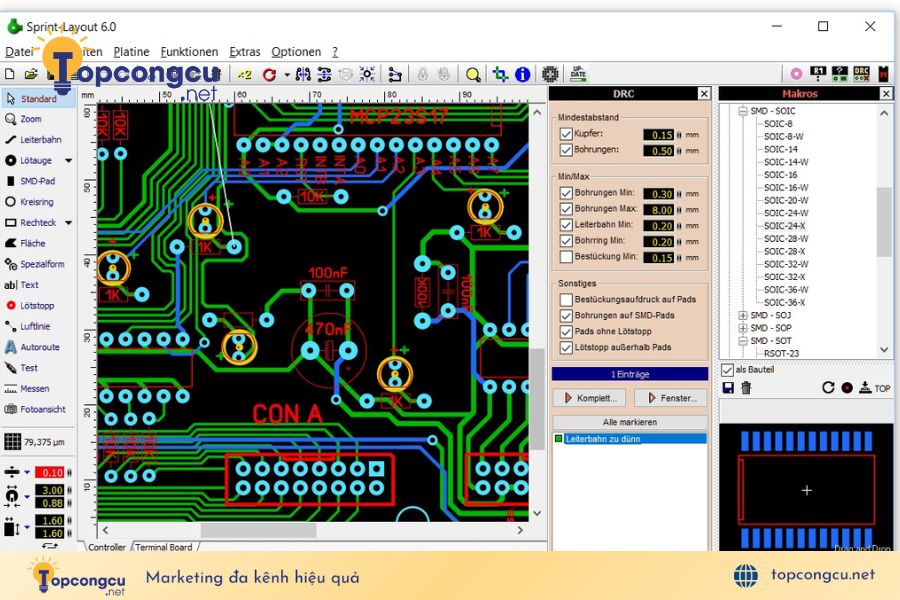The height and width of the screenshot is (600, 900).
Task: Switch to the Terminal Board tab
Action: point(164,547)
